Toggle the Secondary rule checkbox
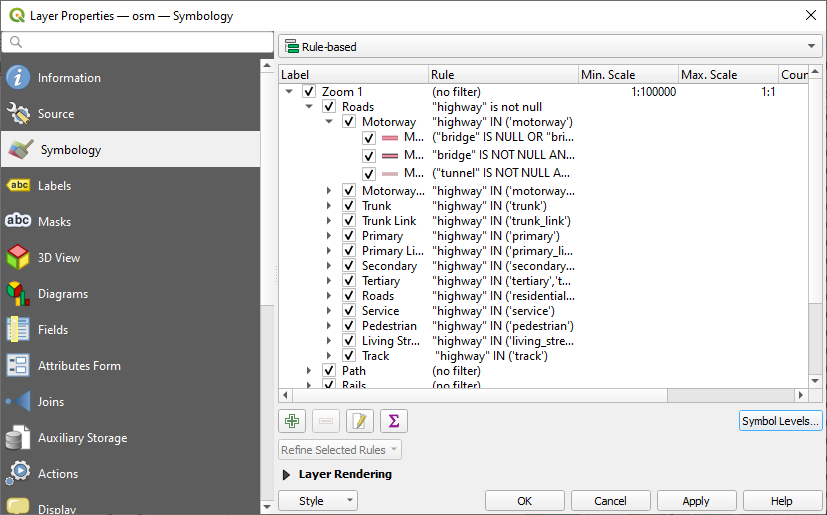827x515 pixels. (x=349, y=266)
